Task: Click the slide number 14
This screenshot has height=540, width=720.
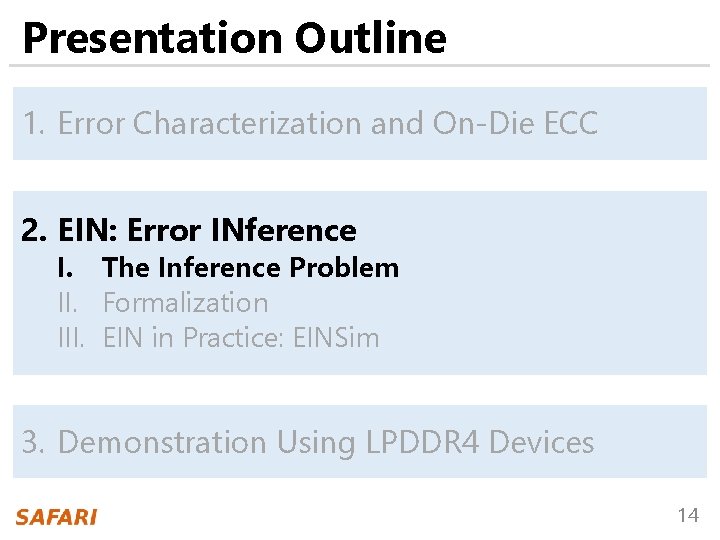Action: point(688,516)
